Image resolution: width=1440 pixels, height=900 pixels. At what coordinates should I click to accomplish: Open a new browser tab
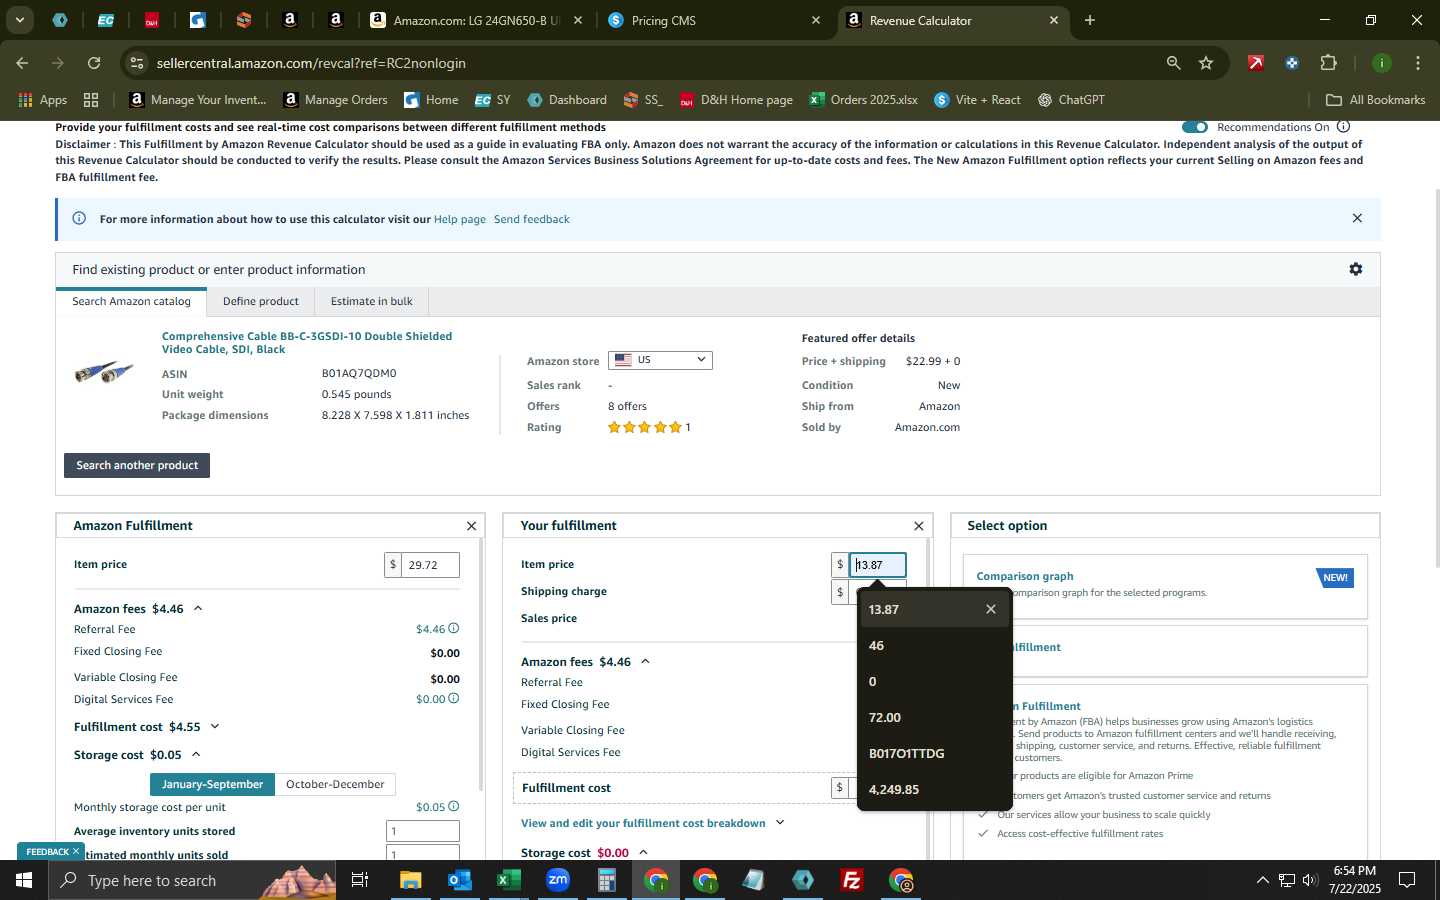pos(1090,20)
